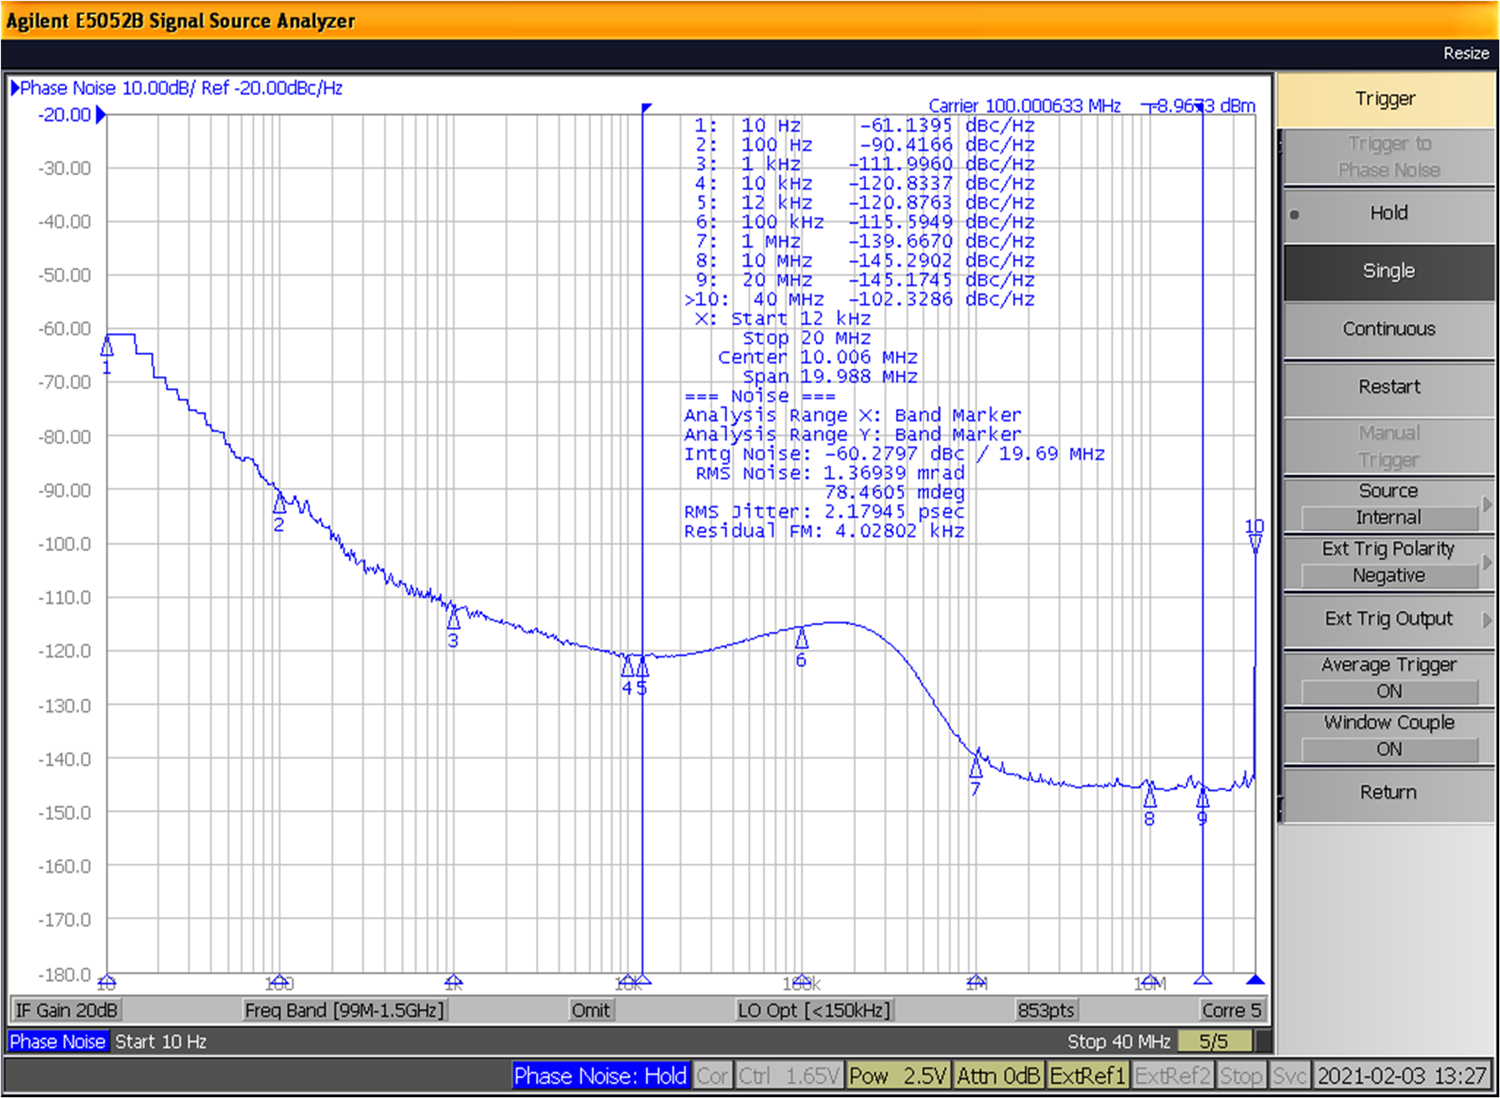The image size is (1500, 1098).
Task: Click the reference level arrow at -20.00
Action: 101,115
